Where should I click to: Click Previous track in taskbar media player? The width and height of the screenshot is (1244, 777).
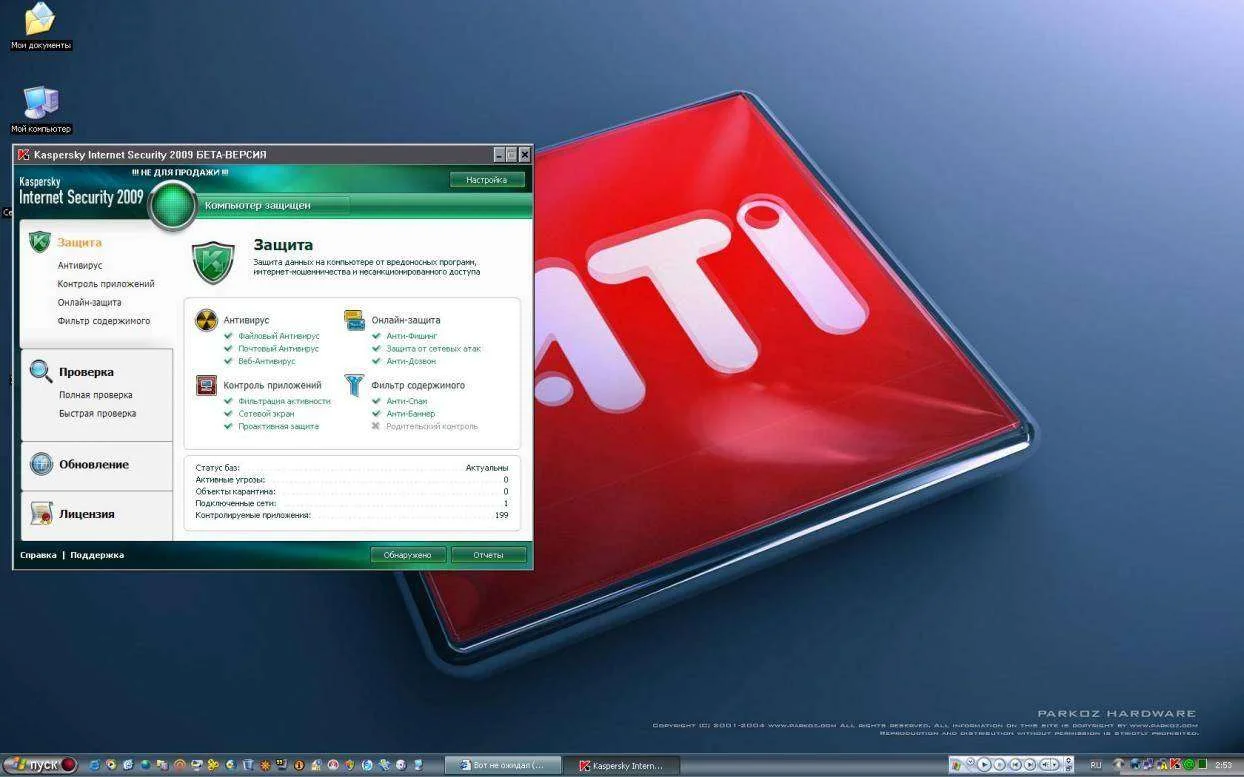pos(1016,764)
